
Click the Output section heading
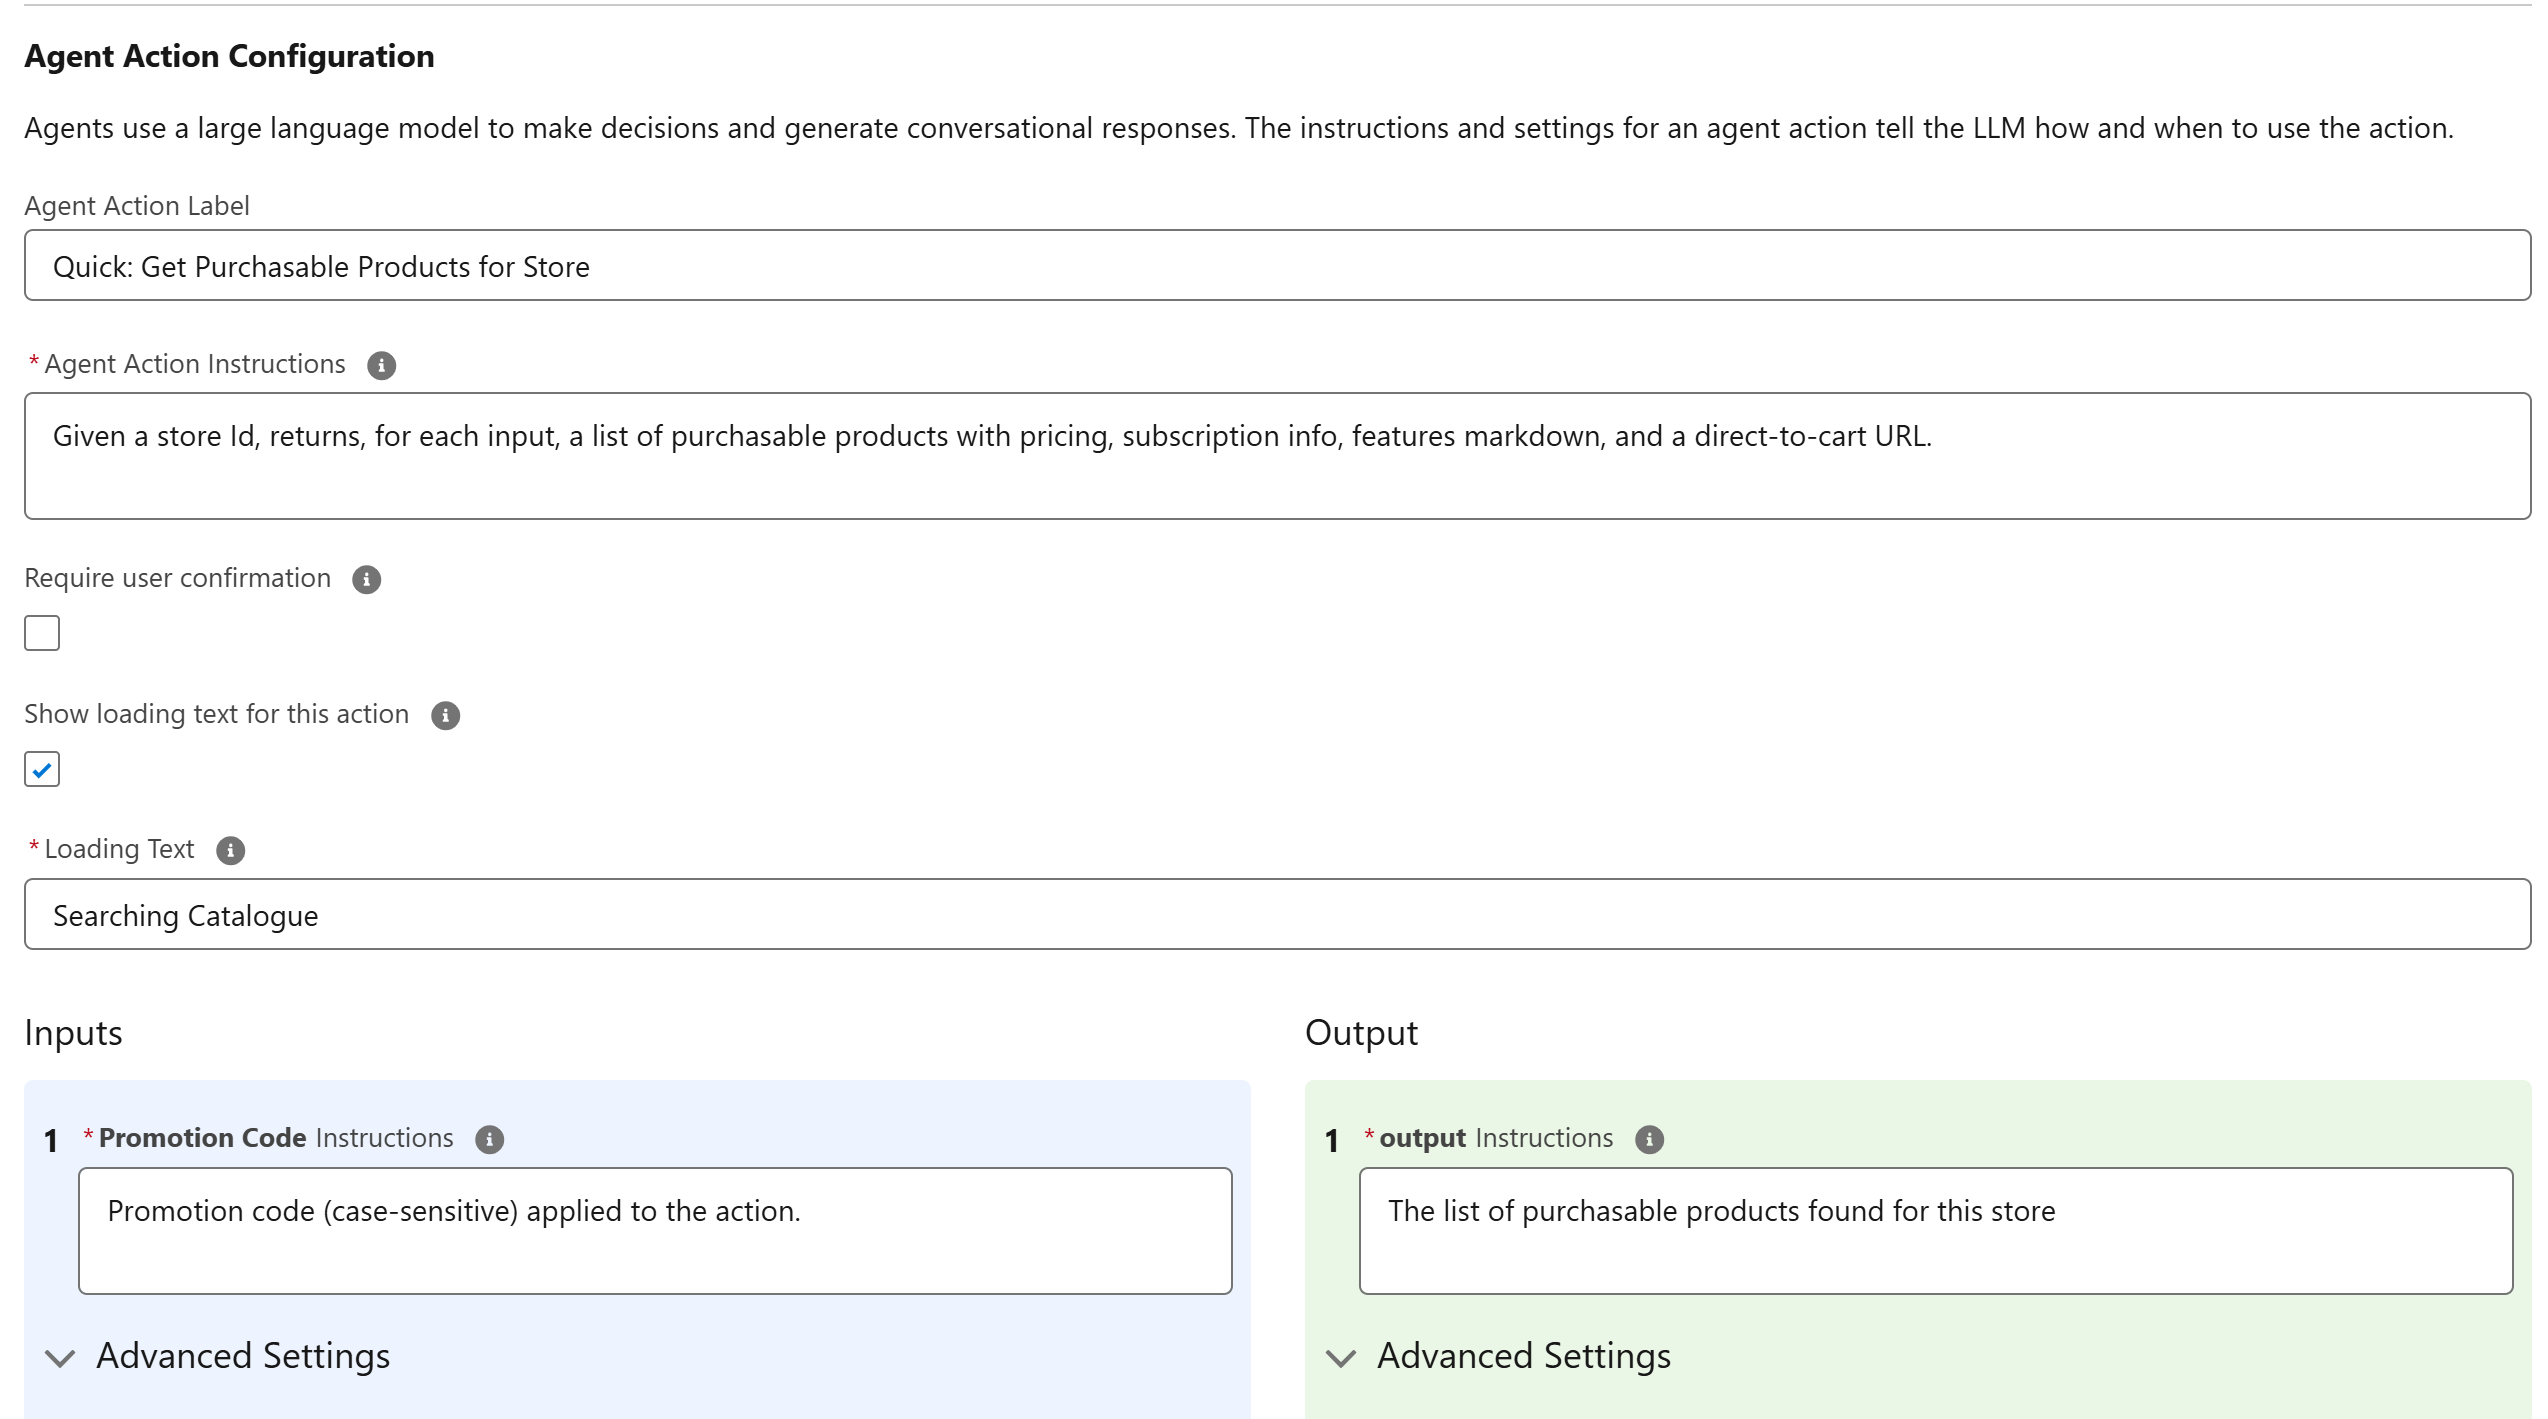pyautogui.click(x=1360, y=1033)
